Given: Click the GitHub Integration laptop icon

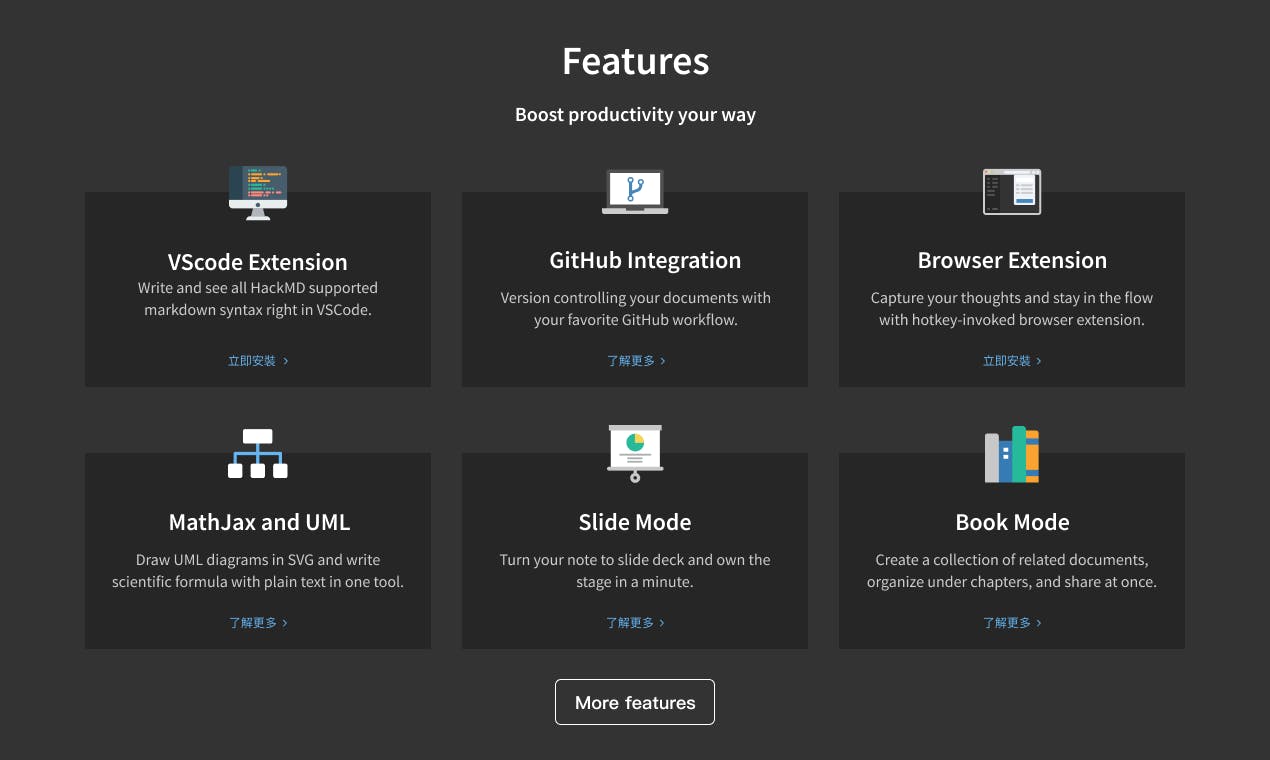Looking at the screenshot, I should [x=635, y=191].
